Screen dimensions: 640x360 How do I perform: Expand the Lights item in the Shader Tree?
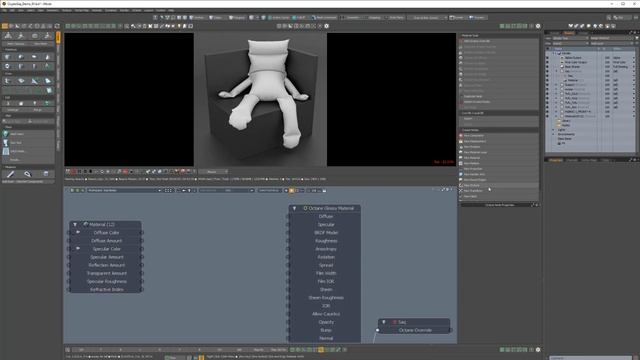pyautogui.click(x=554, y=130)
